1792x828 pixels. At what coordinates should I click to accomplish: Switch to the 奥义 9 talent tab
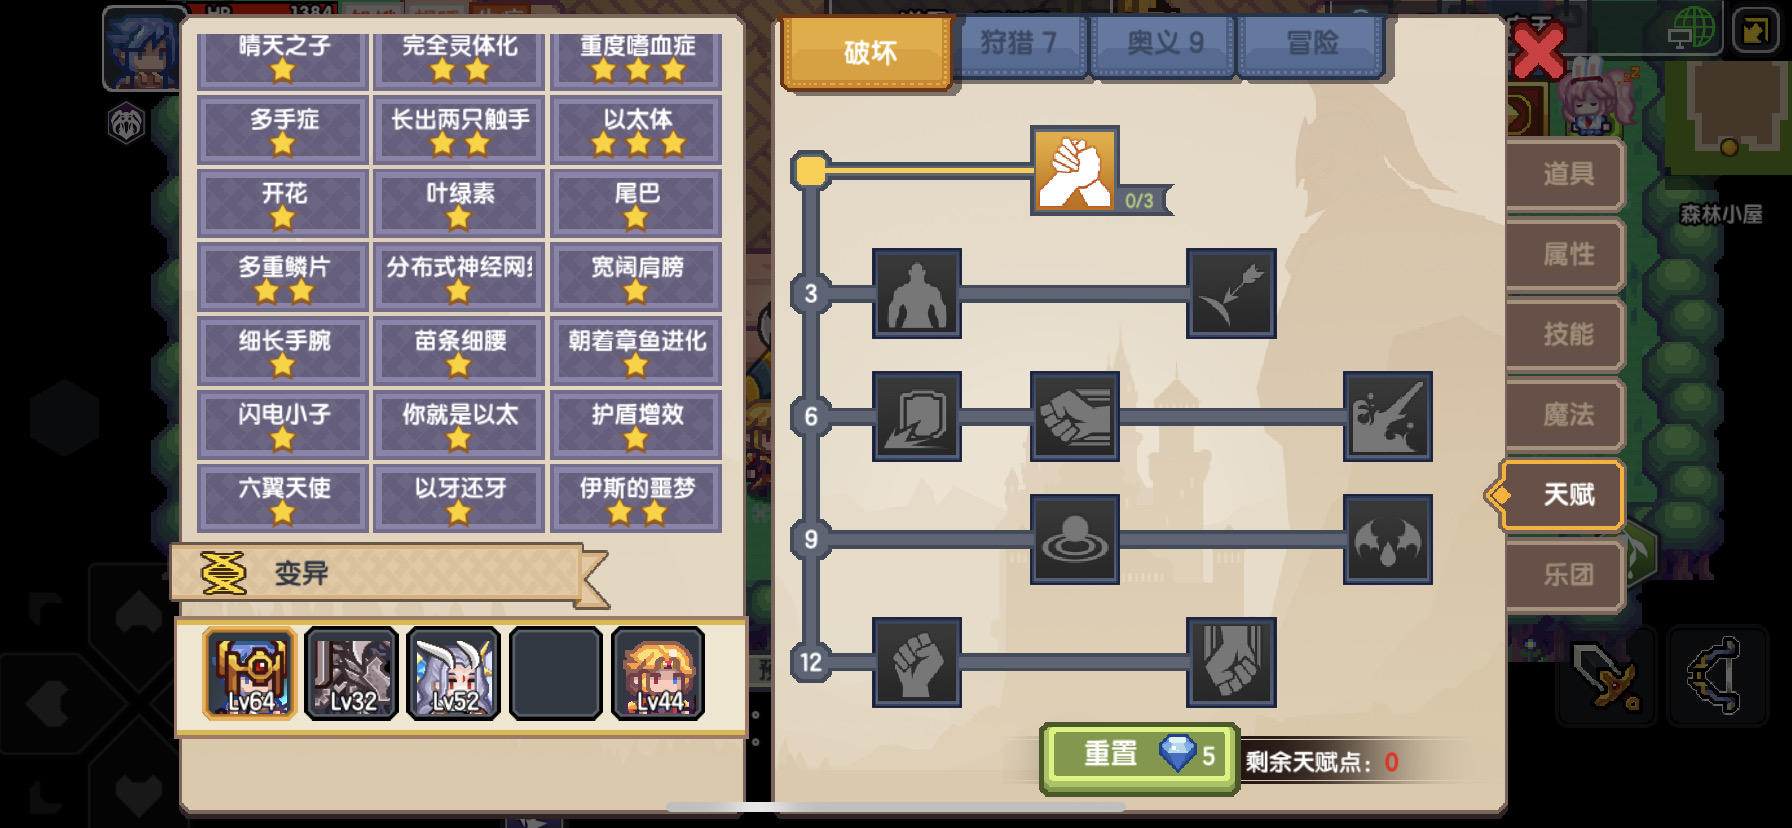[1164, 45]
